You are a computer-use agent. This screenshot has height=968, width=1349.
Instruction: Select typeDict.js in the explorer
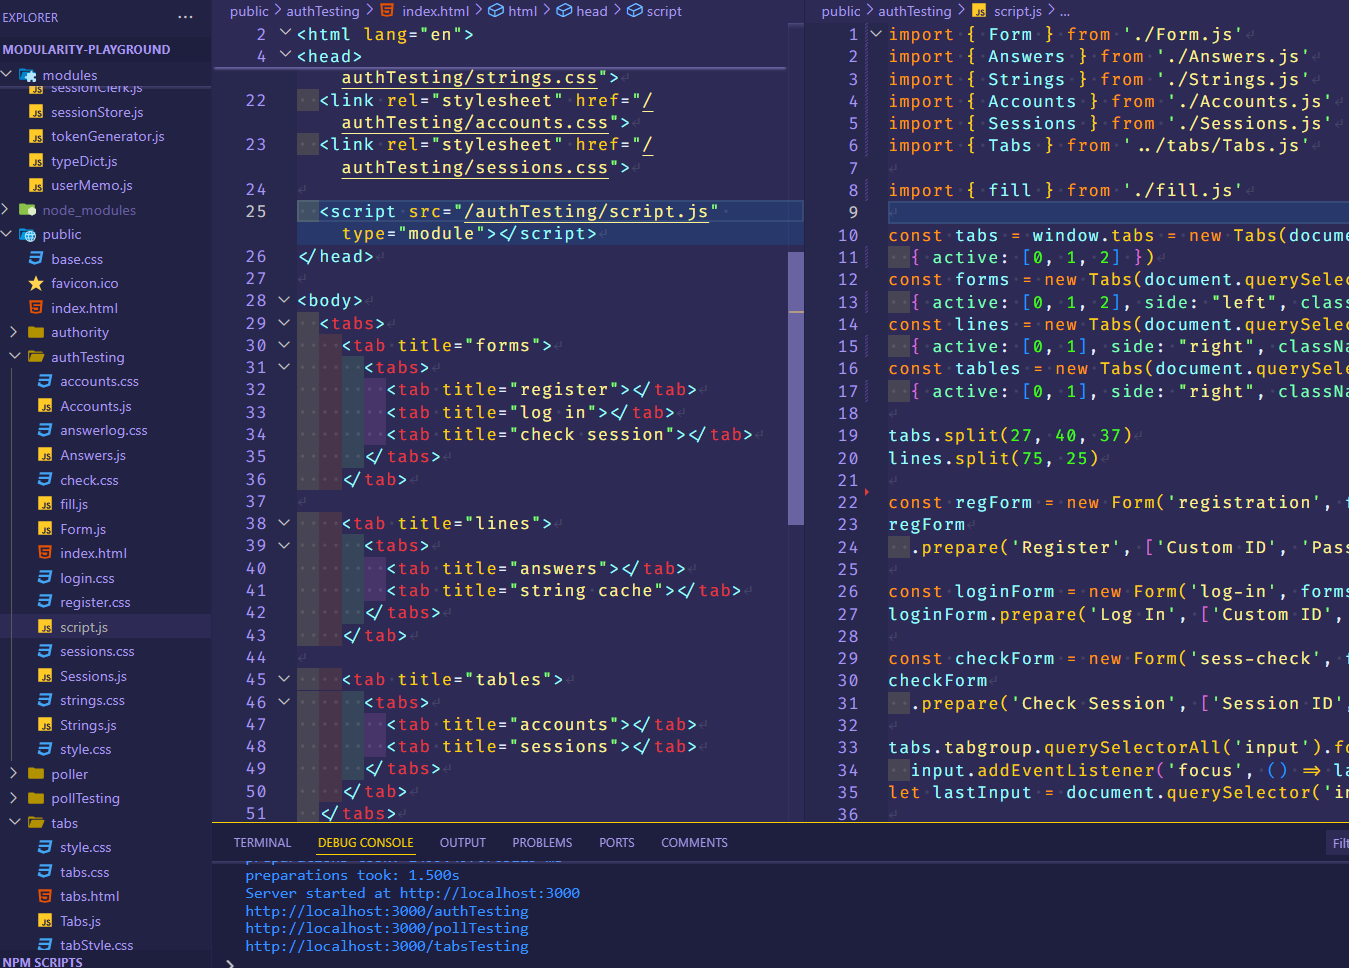(x=84, y=161)
